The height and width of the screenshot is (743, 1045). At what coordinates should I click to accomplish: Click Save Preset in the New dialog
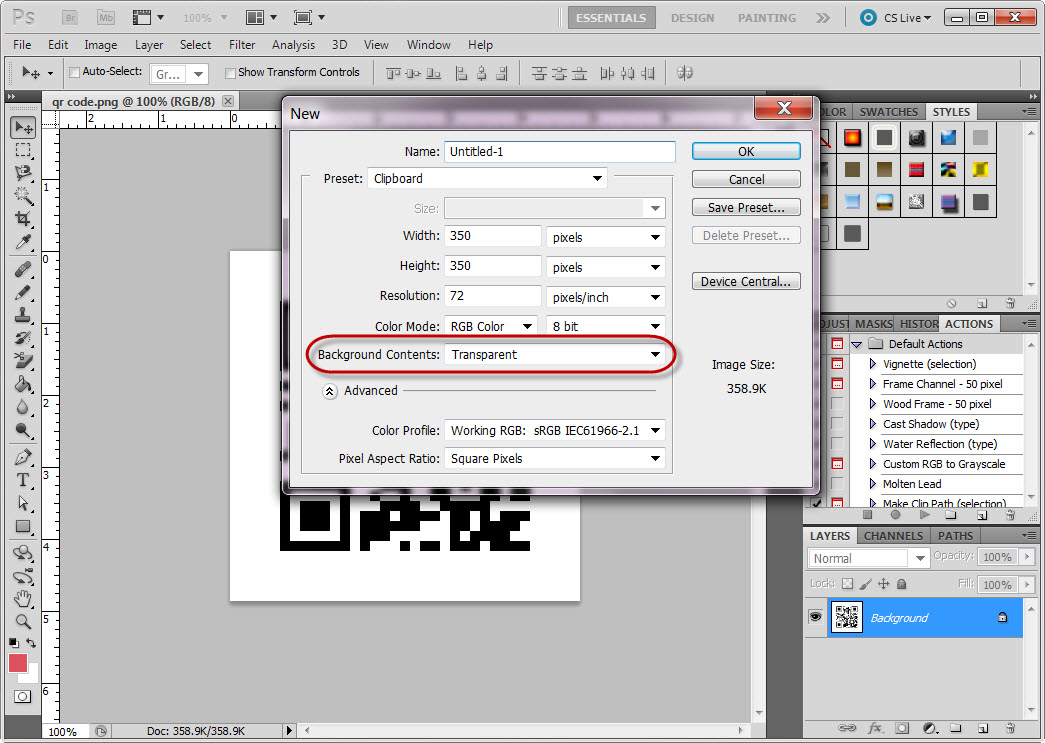click(x=745, y=207)
